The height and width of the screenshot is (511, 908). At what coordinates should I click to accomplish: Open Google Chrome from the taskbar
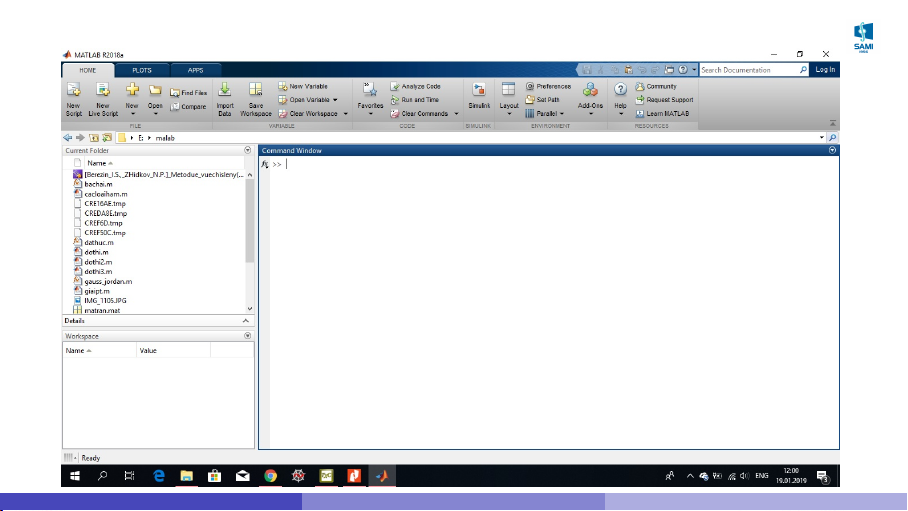[270, 476]
